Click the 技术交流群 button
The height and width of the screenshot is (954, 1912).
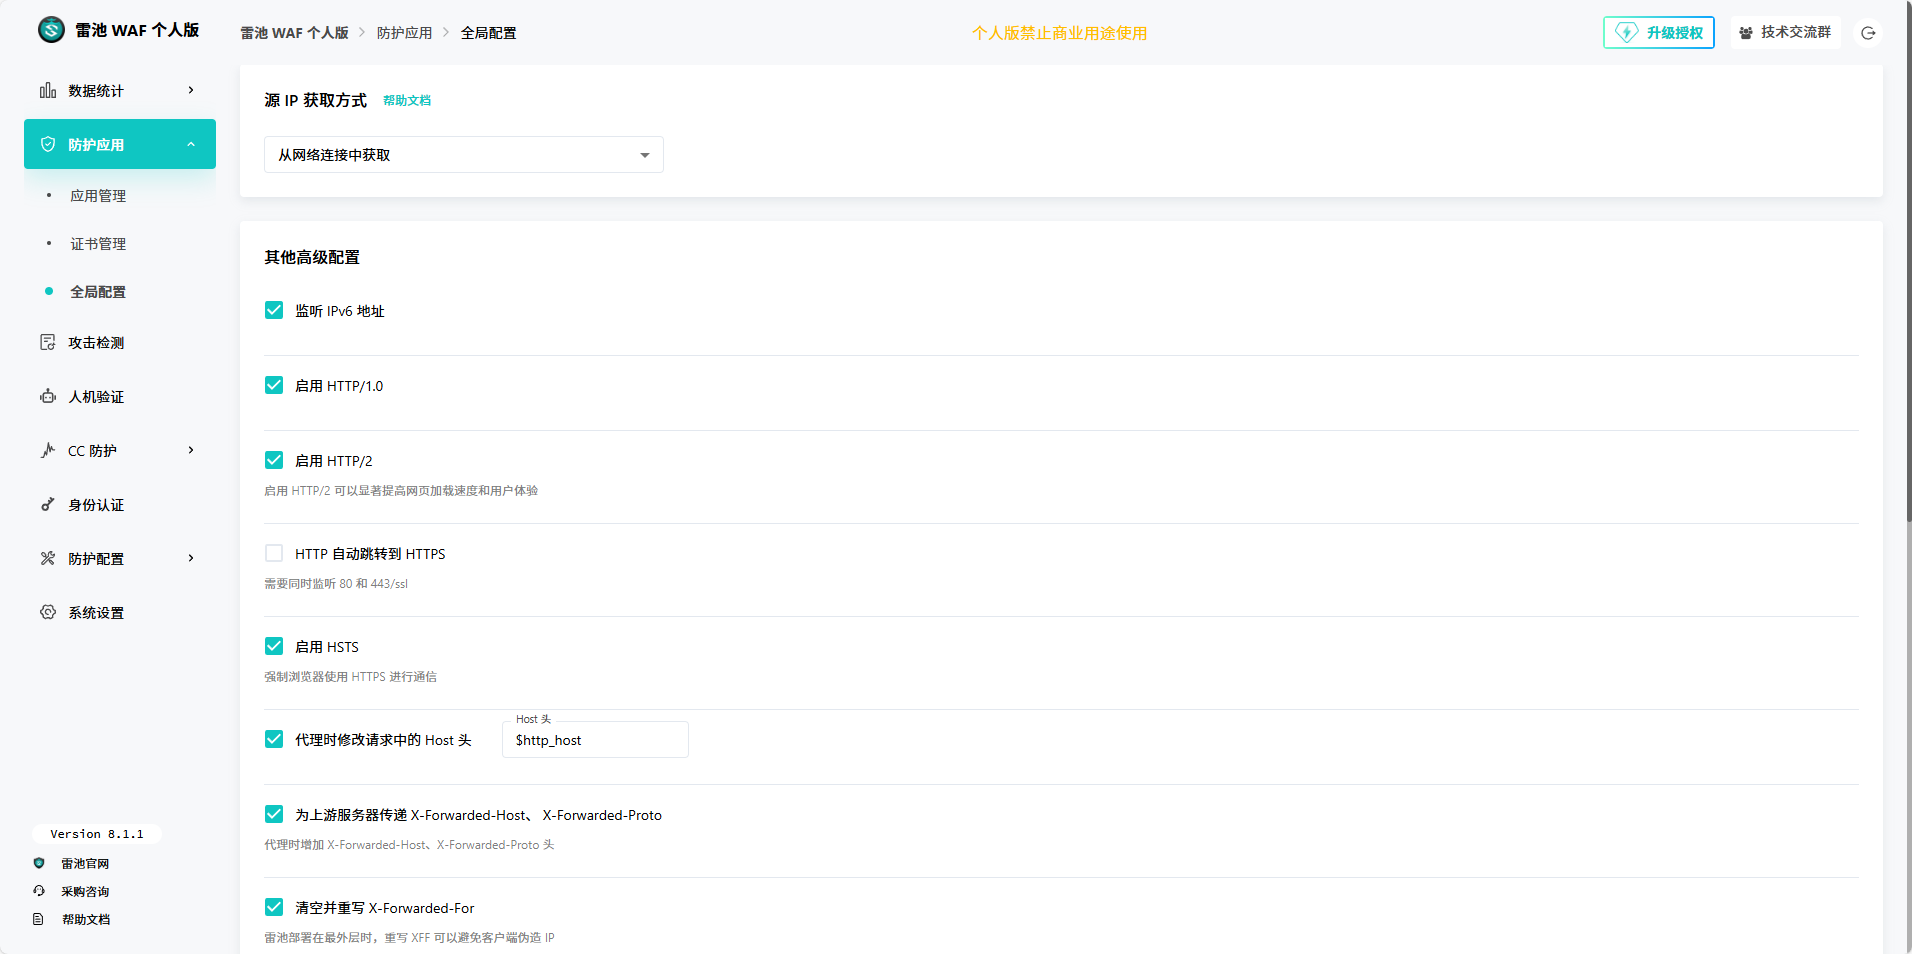click(x=1786, y=33)
